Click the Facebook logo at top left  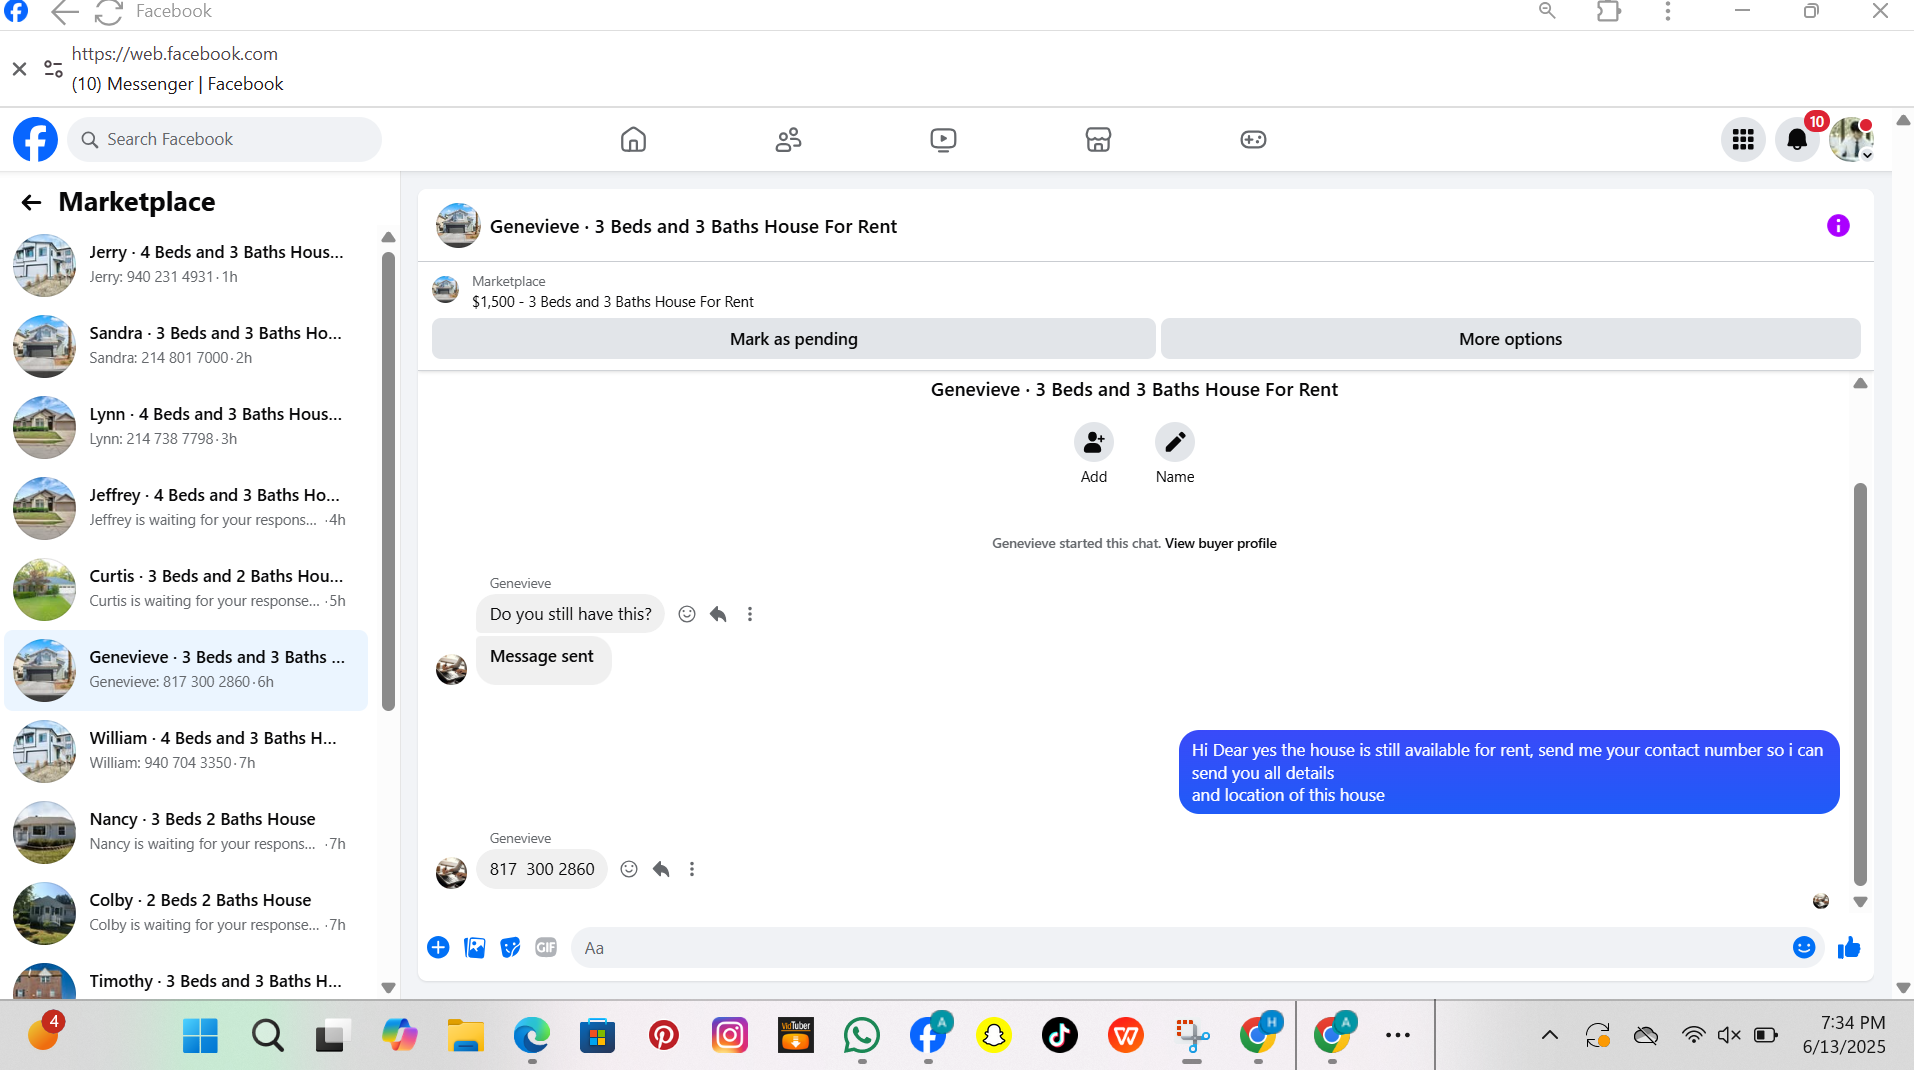point(35,139)
